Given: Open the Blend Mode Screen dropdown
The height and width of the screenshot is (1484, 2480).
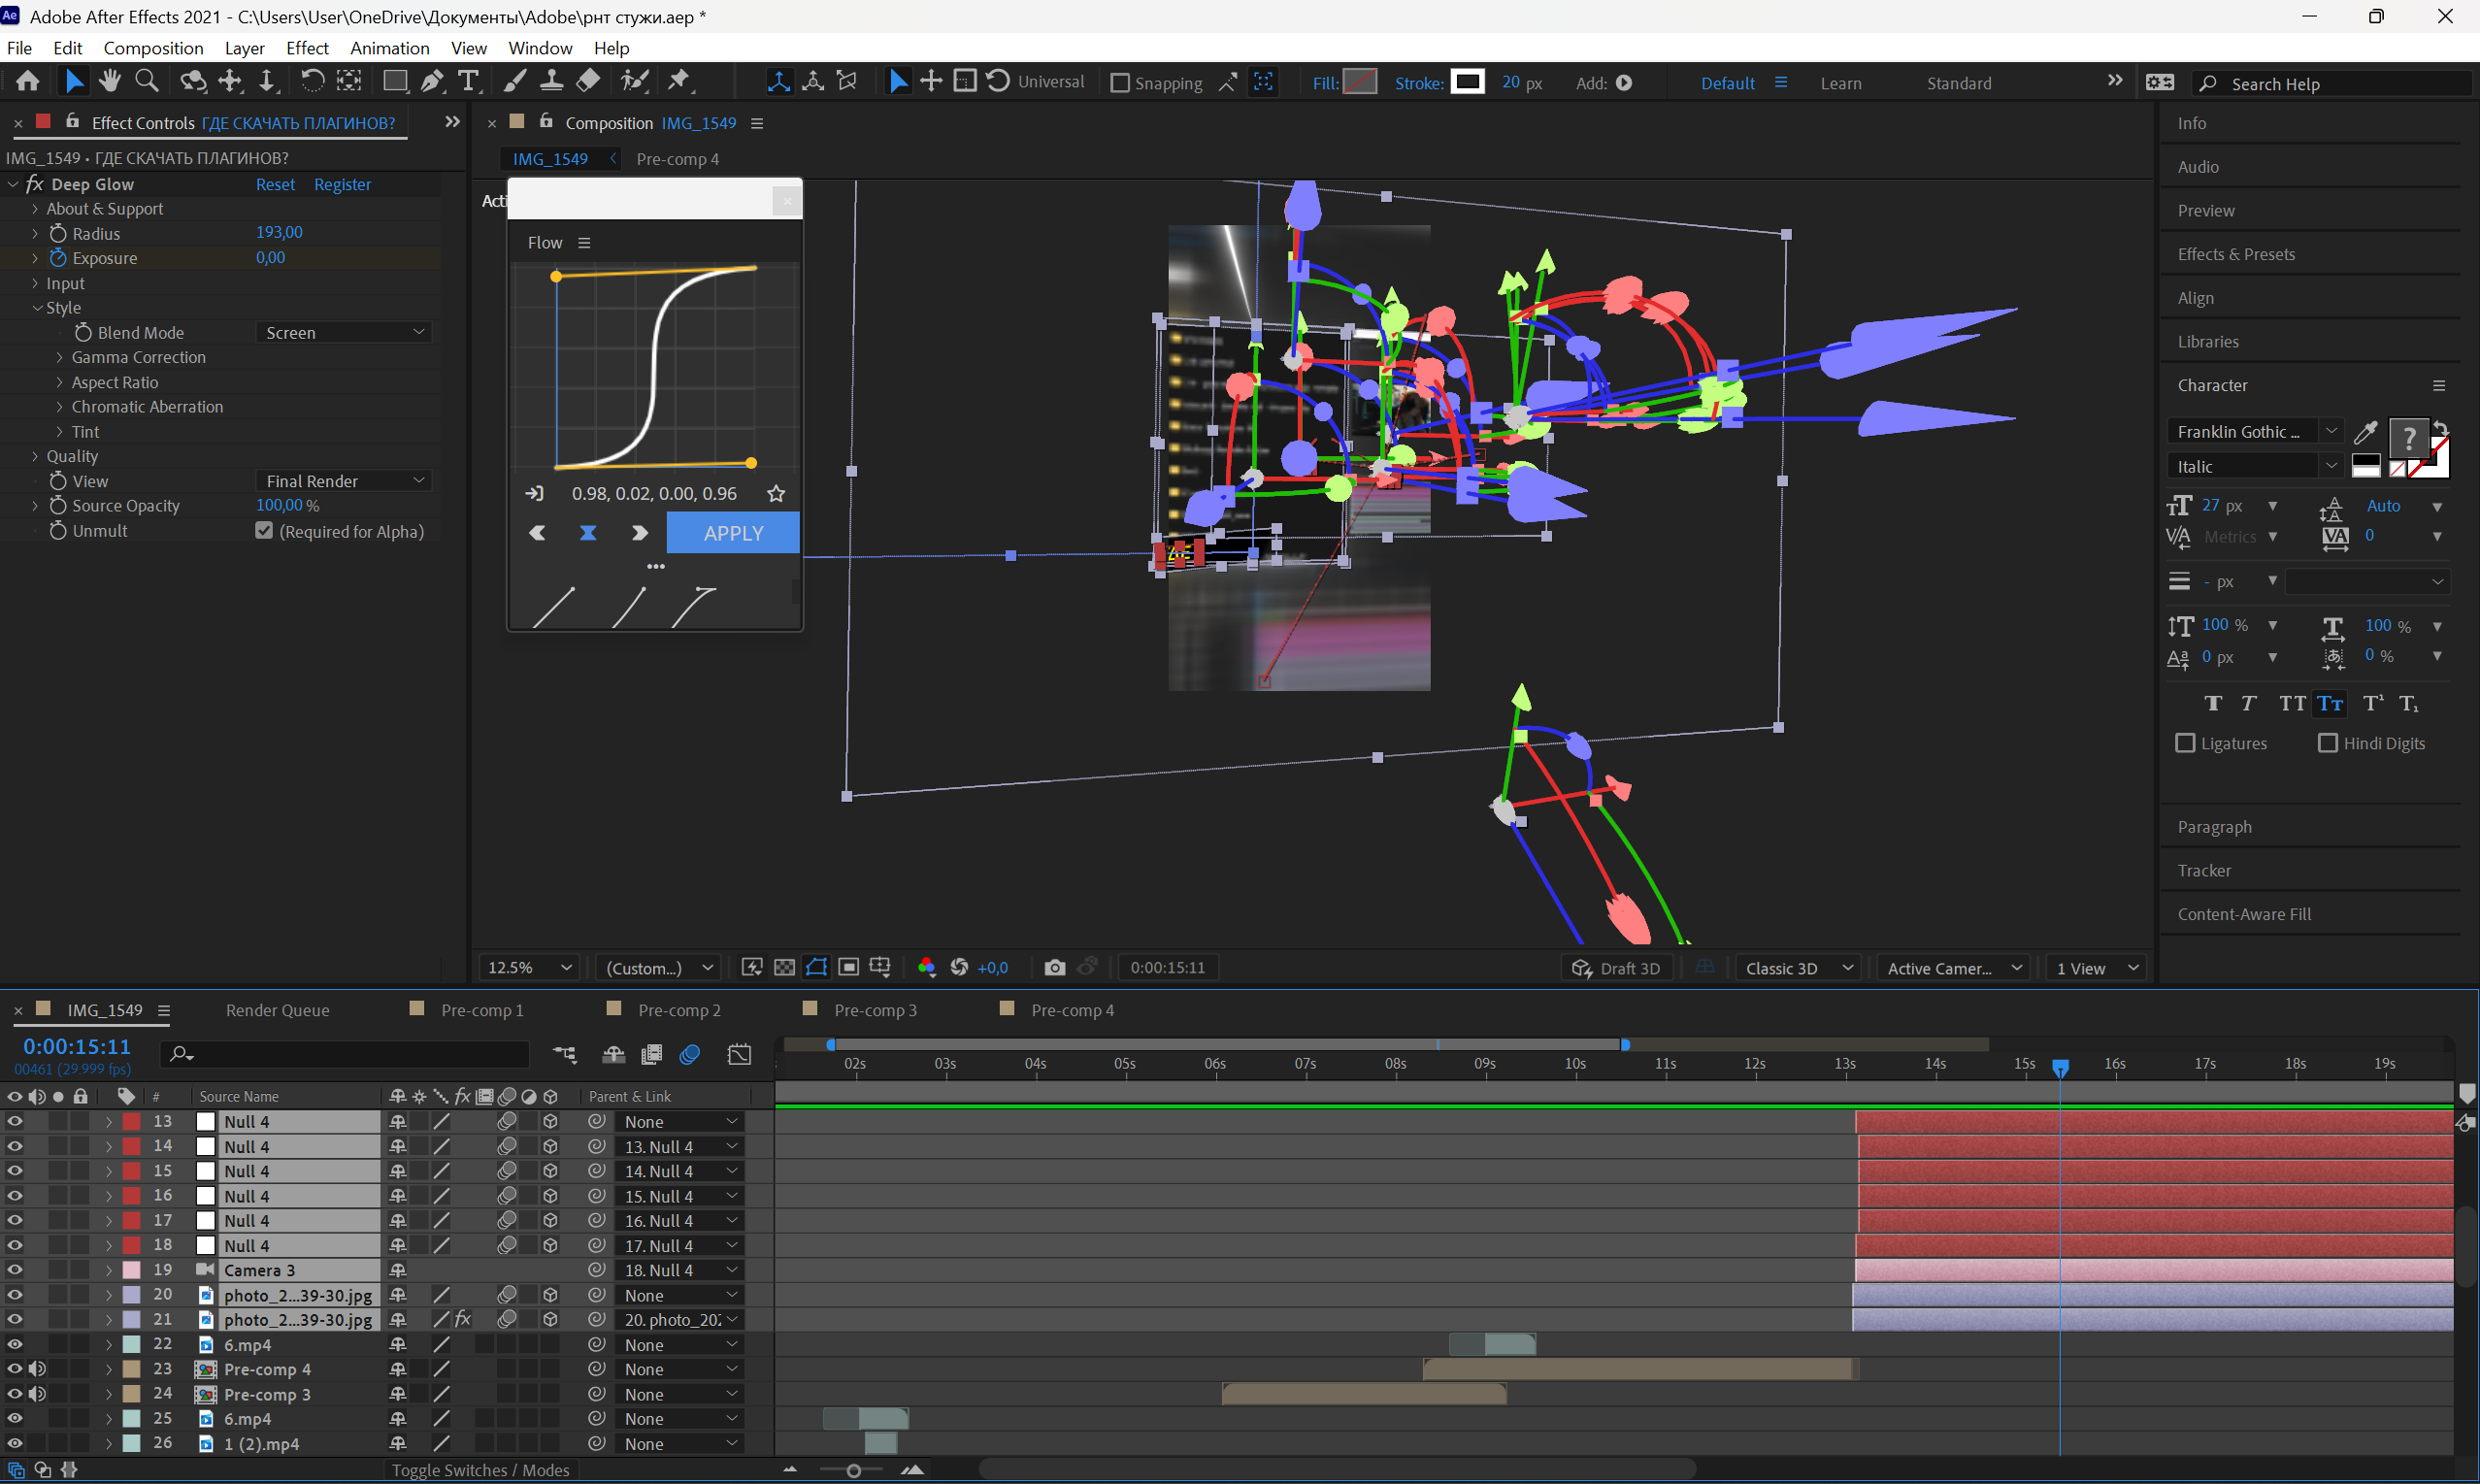Looking at the screenshot, I should (344, 332).
